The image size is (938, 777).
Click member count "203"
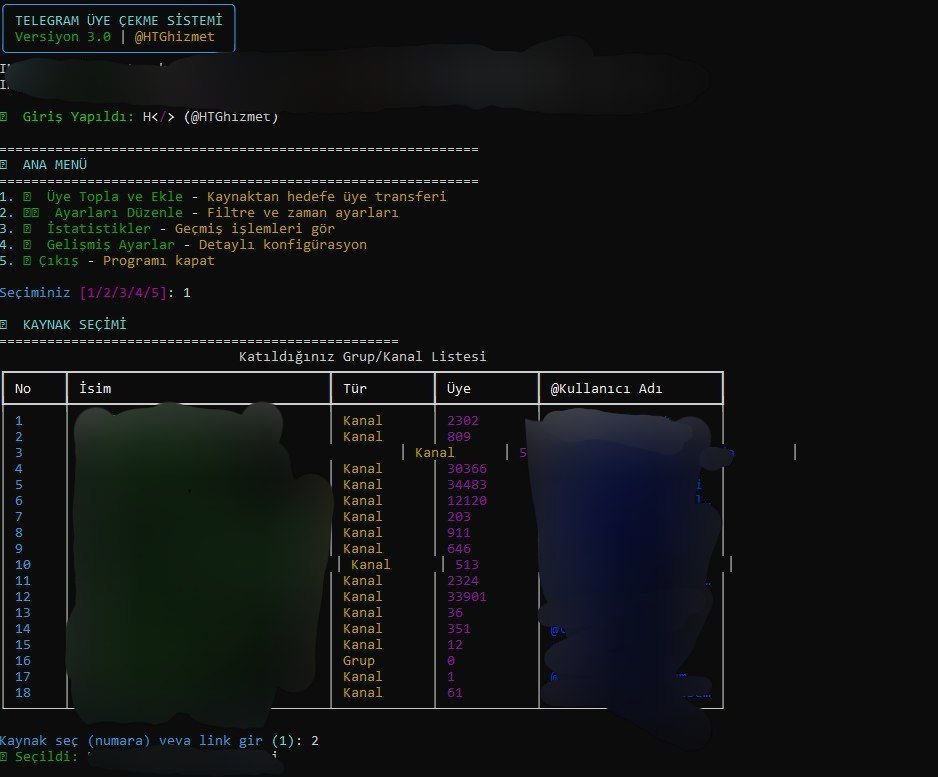point(459,517)
